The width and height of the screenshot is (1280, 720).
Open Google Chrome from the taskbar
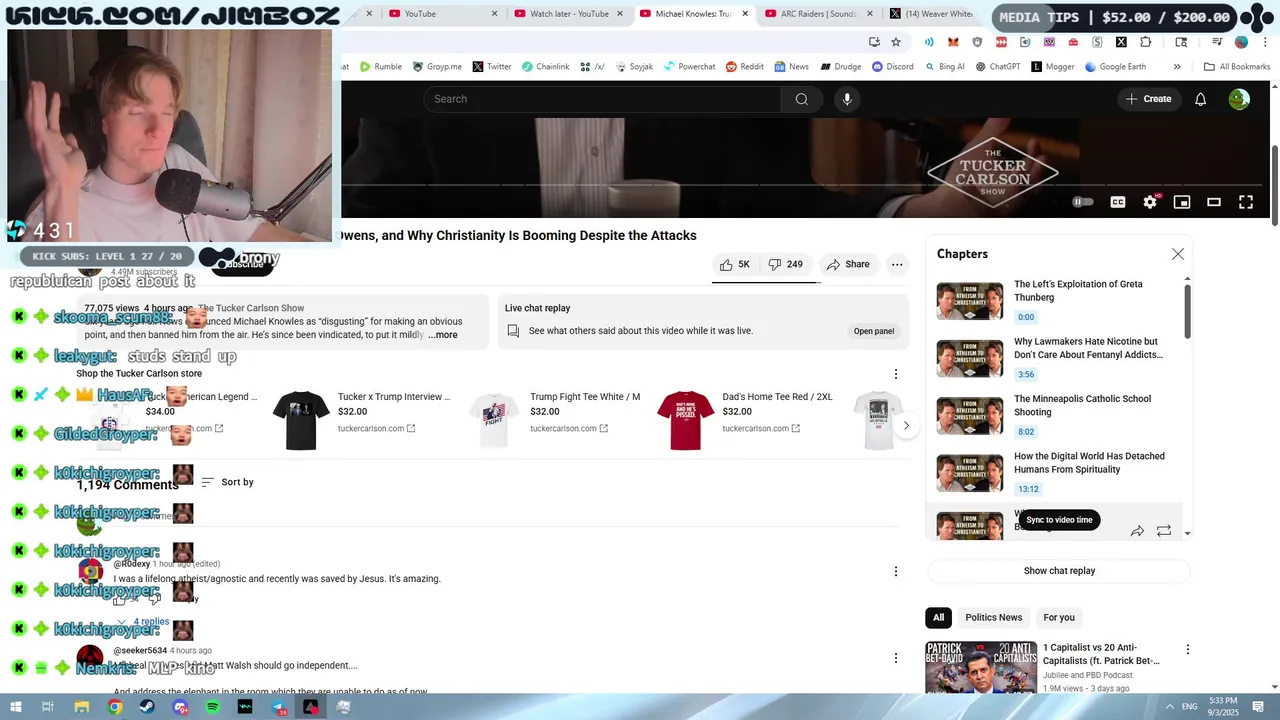(115, 707)
